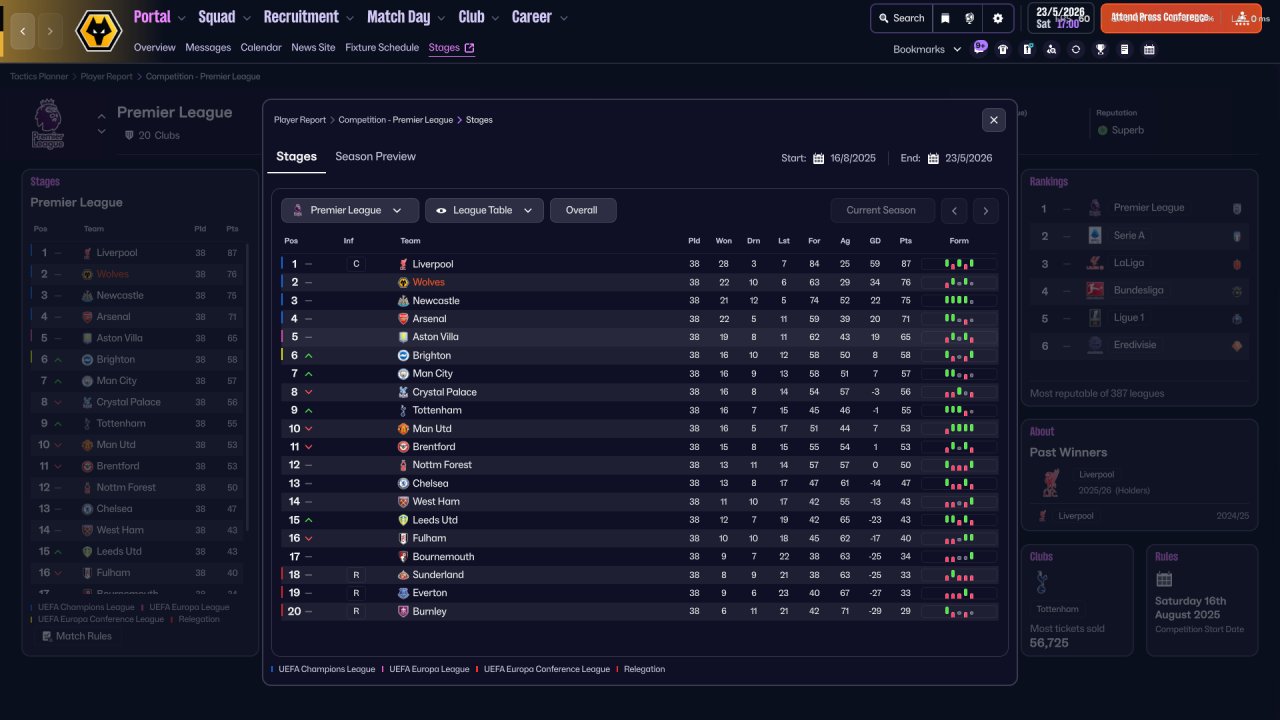Select the Stages tab in the dialog
Viewport: 1280px width, 720px height.
coord(297,157)
